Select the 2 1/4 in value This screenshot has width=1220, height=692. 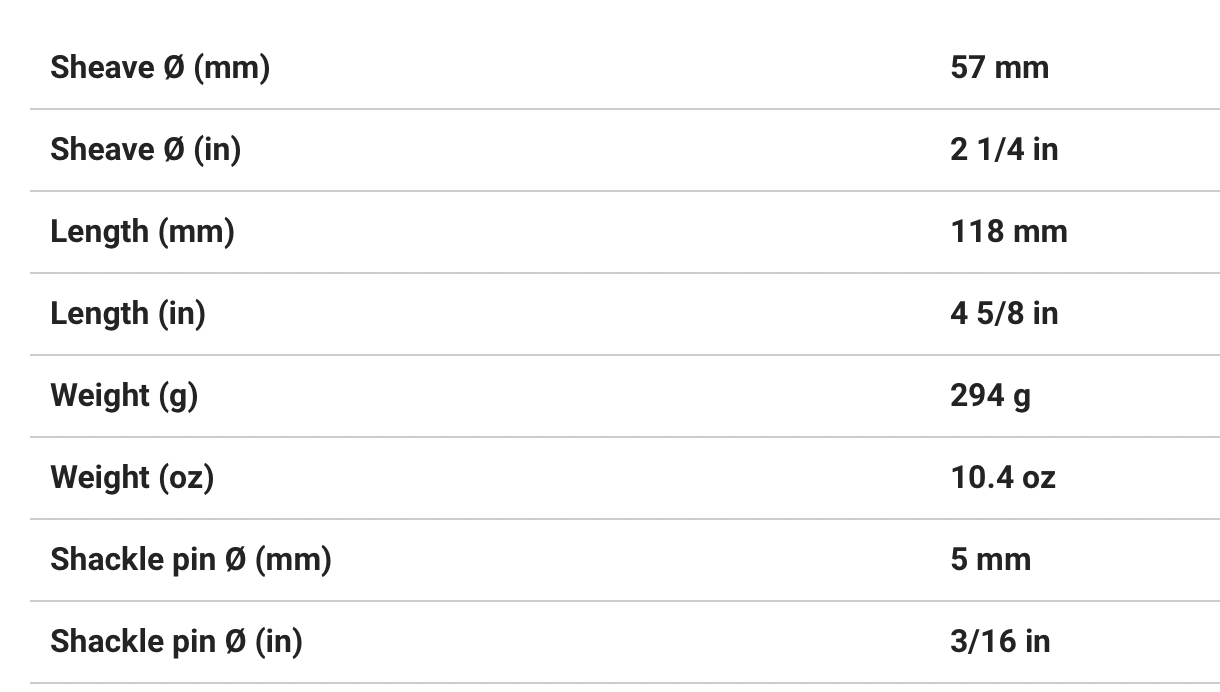click(1004, 149)
